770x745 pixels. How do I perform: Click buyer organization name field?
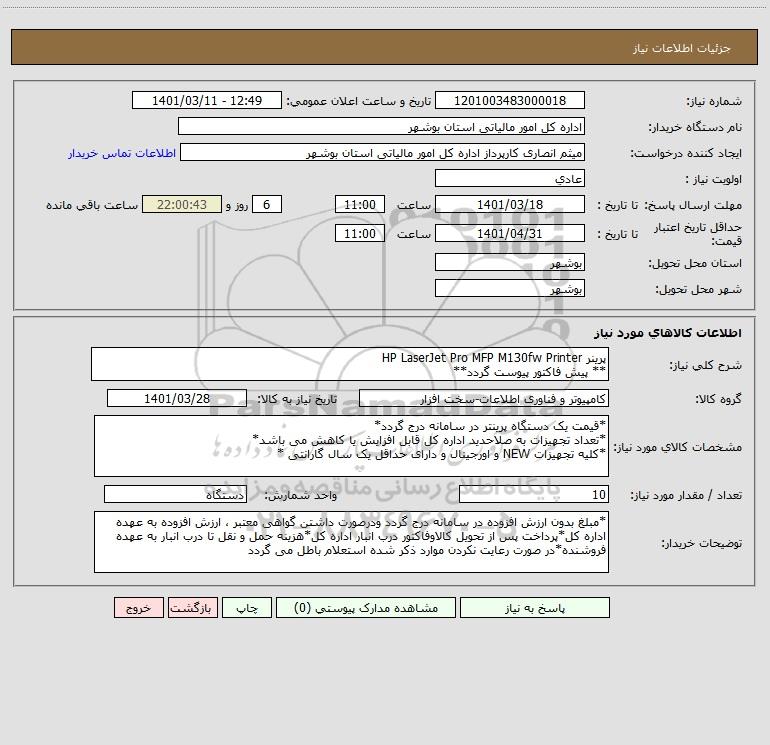[381, 126]
